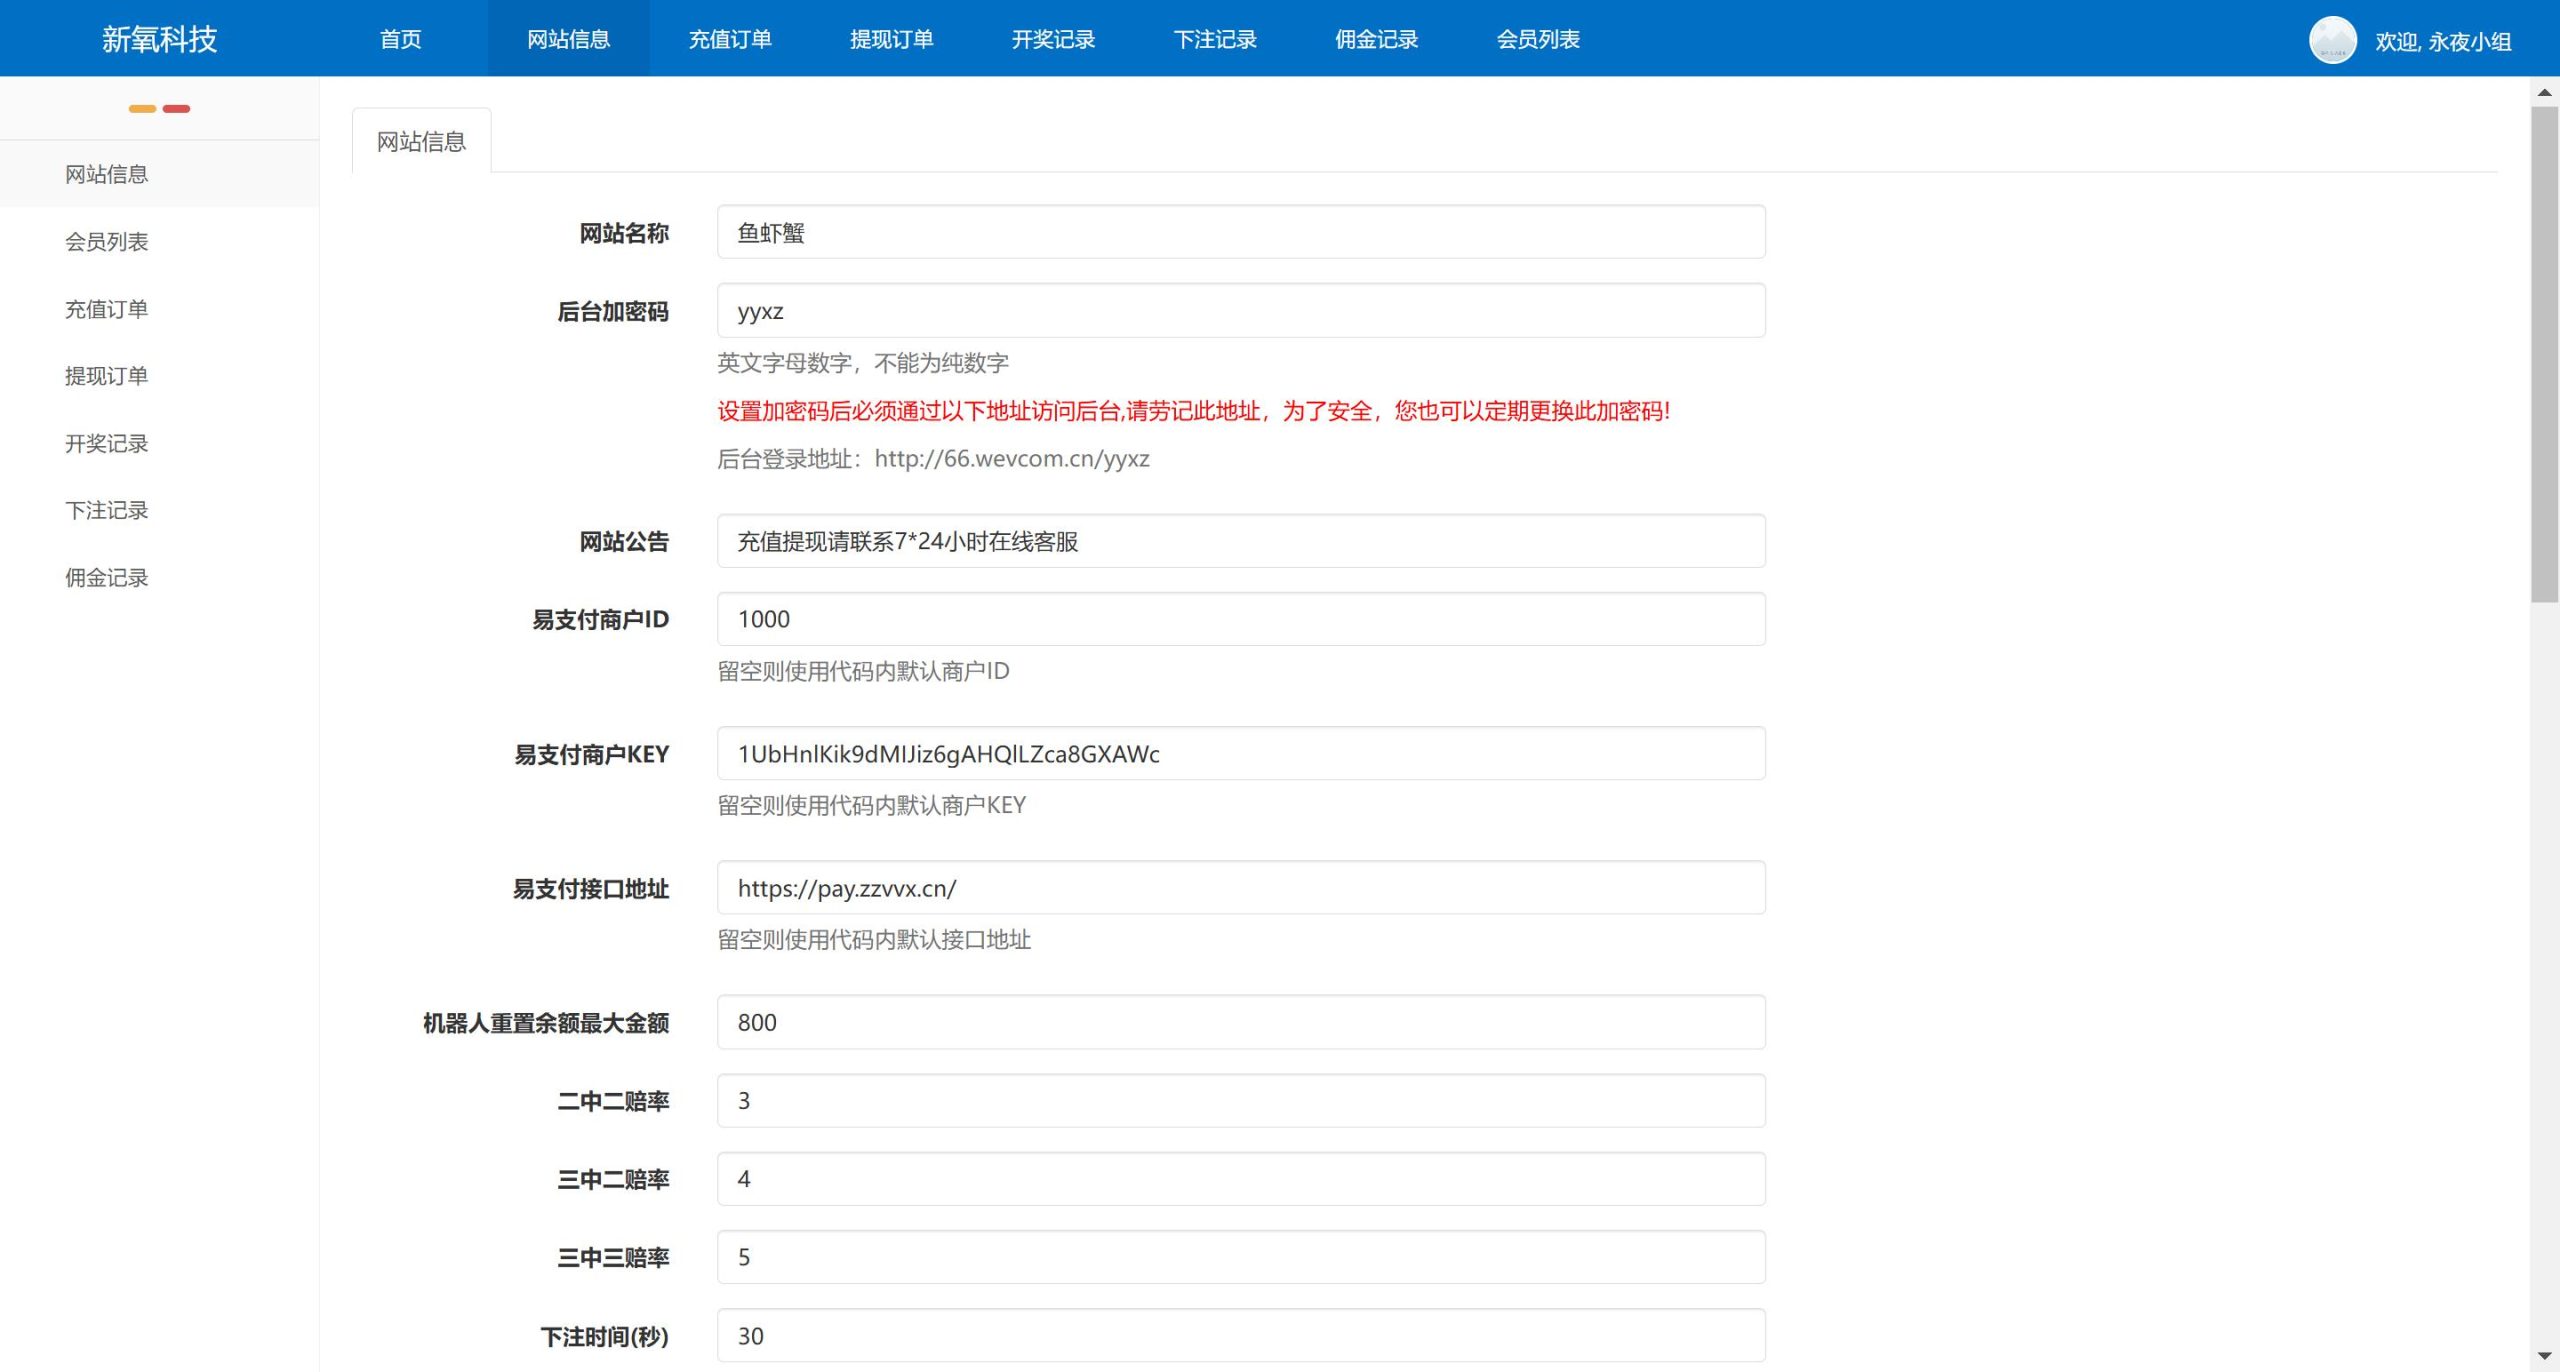Focus the 三中二赔率 input field
This screenshot has width=2560, height=1372.
[x=1241, y=1179]
